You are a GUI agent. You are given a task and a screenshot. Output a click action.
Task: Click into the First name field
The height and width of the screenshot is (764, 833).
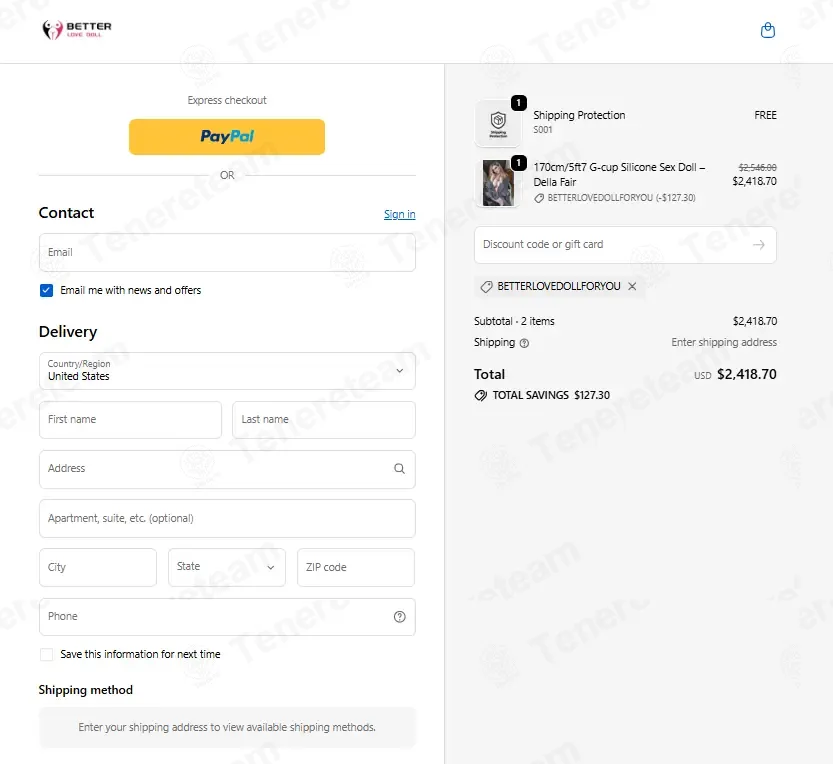130,420
